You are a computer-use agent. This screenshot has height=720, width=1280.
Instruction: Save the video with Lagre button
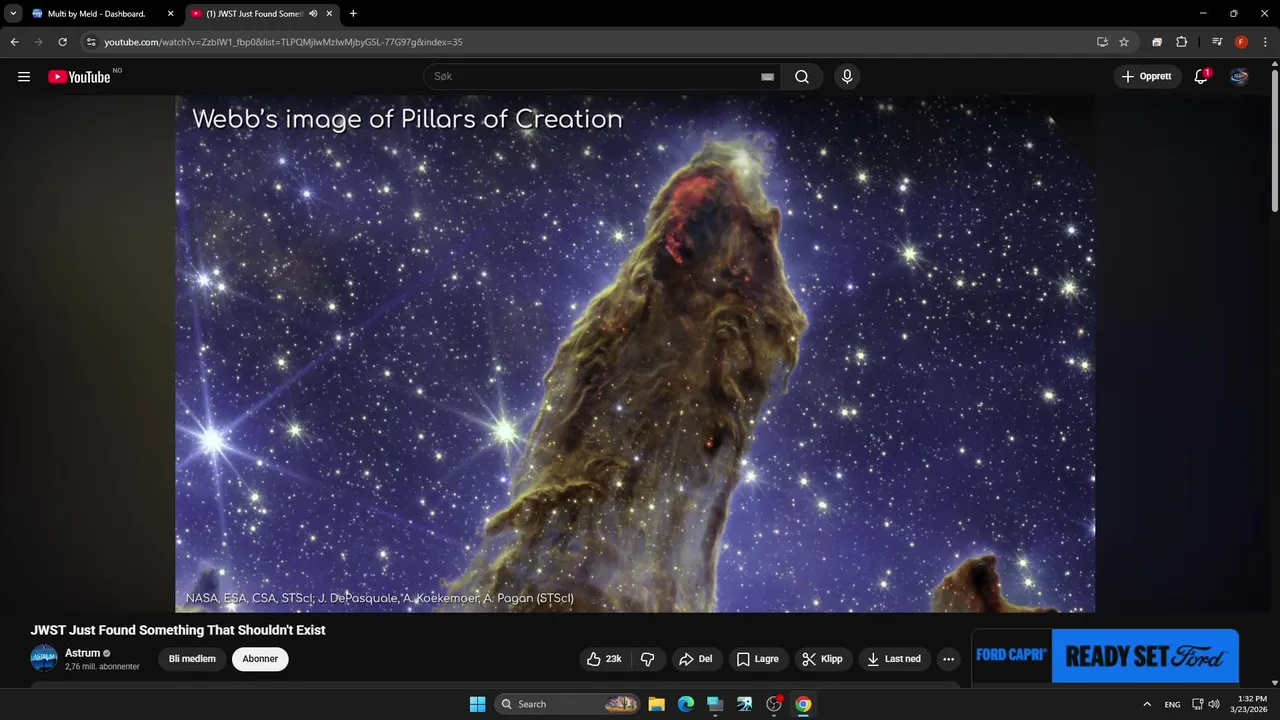(x=757, y=659)
